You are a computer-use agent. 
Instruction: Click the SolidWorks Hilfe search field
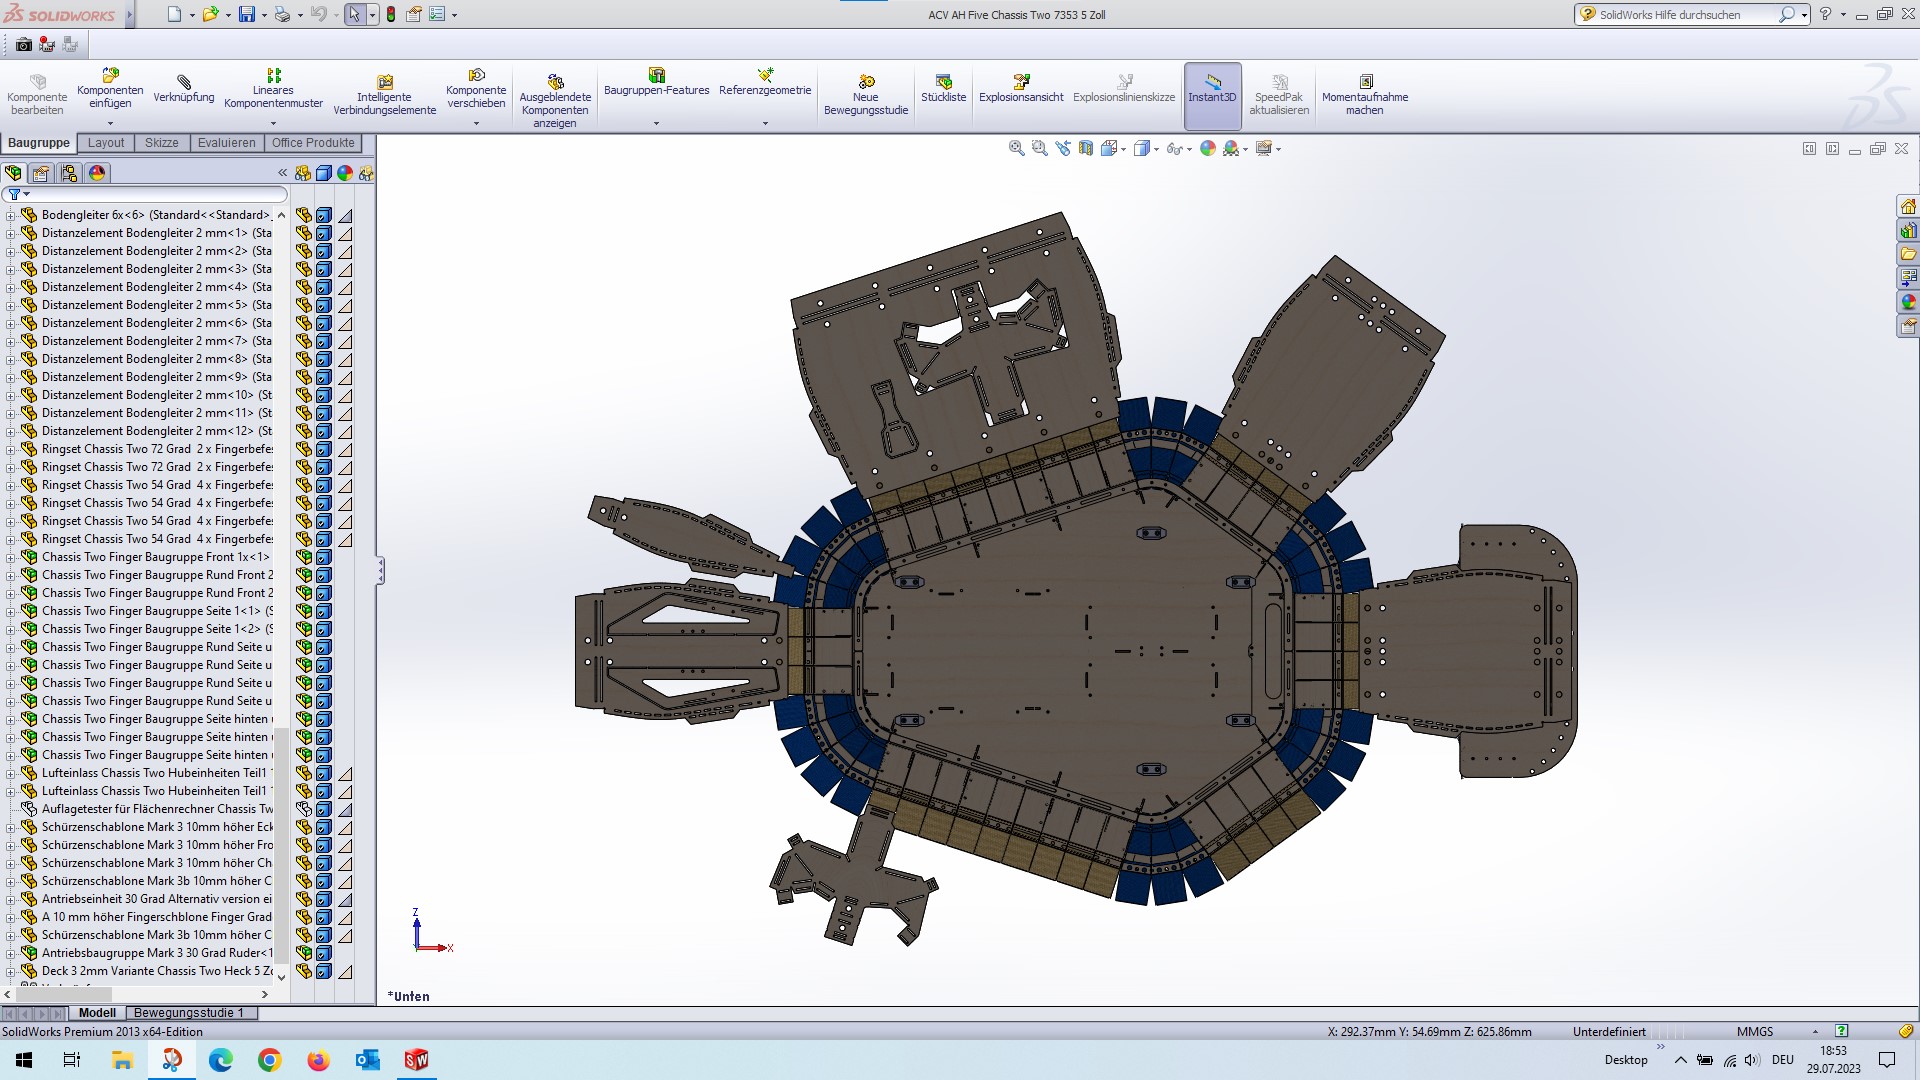(1682, 15)
